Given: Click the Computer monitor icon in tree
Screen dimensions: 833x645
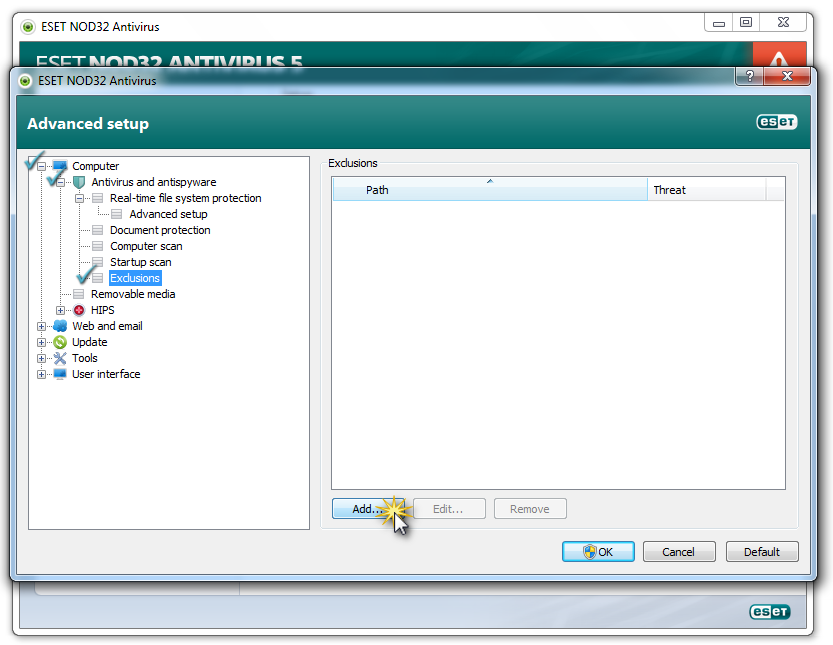Looking at the screenshot, I should point(60,166).
